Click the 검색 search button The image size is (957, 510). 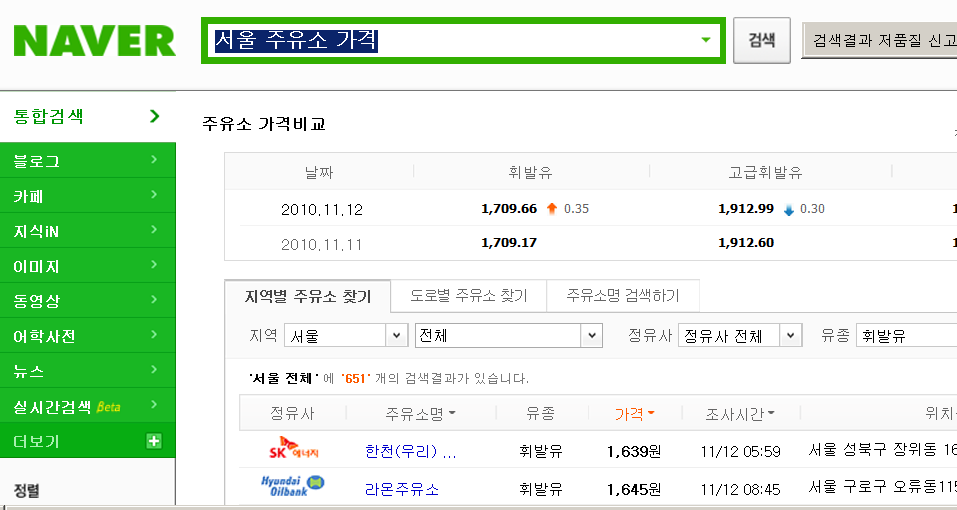pos(762,40)
